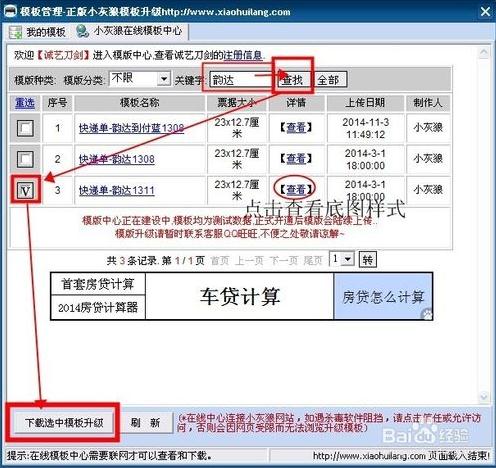Click the 2014房贷计算器 ad link
Viewport: 496px width, 468px height.
[x=98, y=307]
